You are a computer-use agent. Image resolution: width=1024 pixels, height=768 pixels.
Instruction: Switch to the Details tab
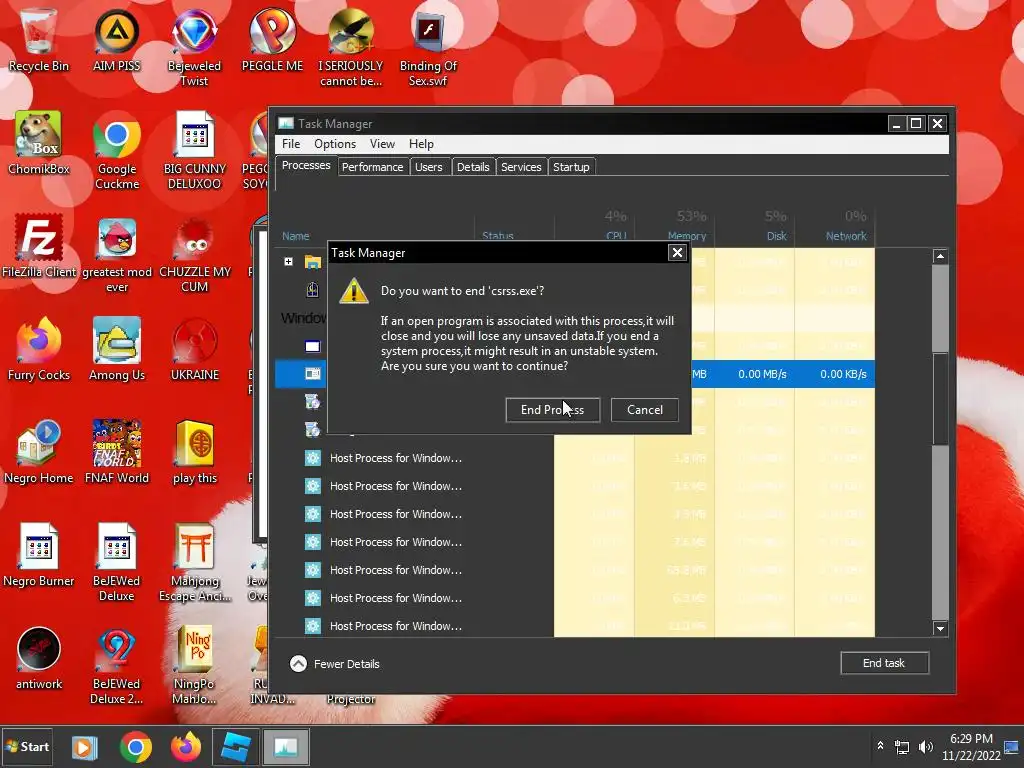point(473,167)
